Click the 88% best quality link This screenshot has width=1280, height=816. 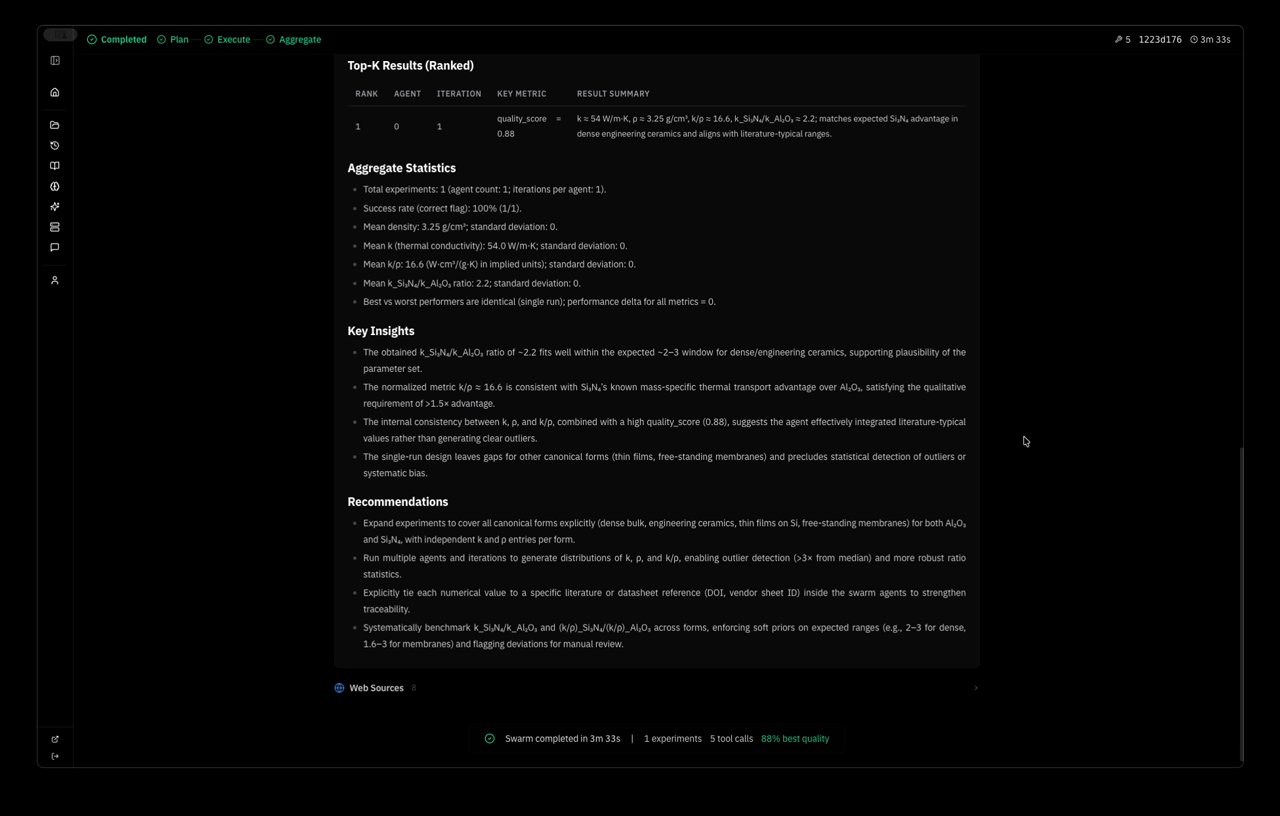[795, 738]
